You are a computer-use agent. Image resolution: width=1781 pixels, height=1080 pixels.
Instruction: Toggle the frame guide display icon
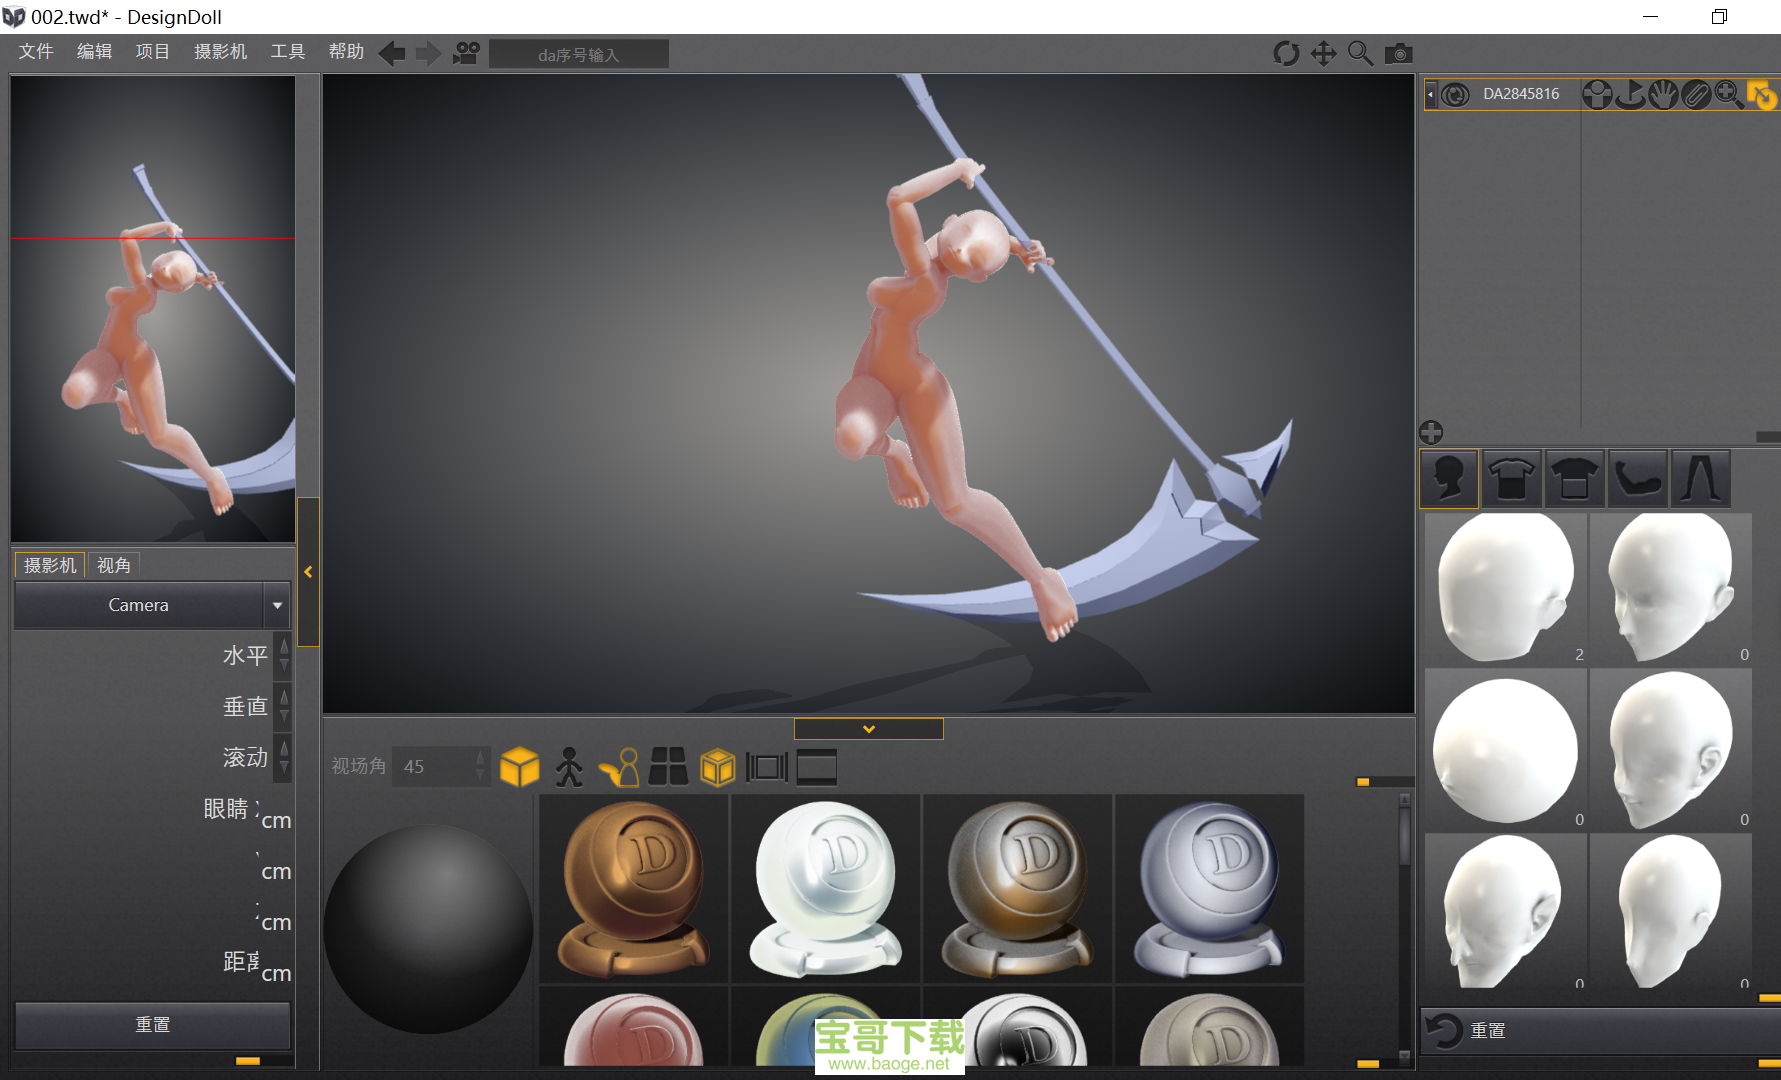point(767,767)
